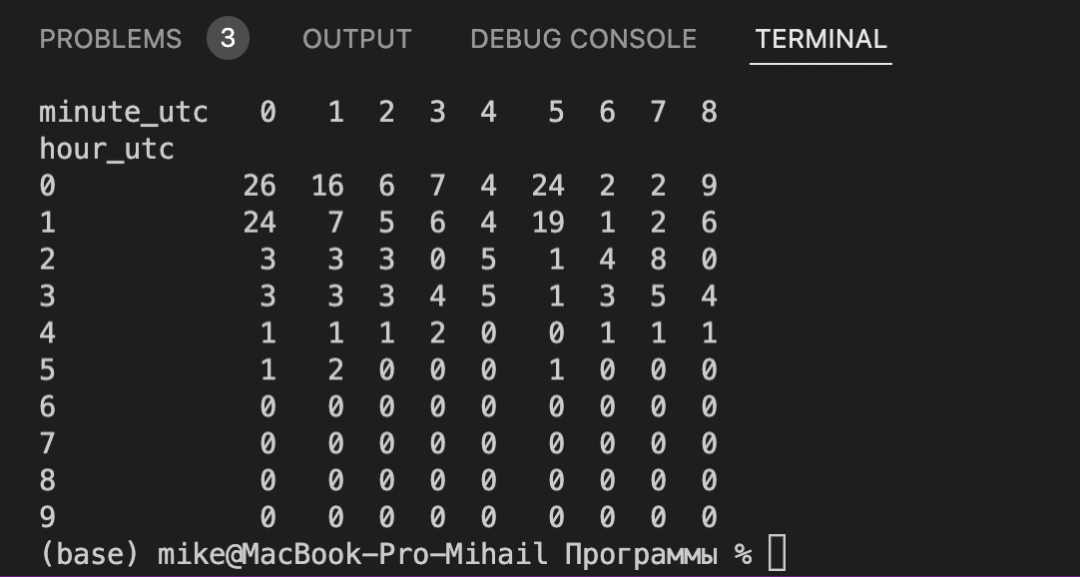Open the OUTPUT tab

tap(356, 39)
